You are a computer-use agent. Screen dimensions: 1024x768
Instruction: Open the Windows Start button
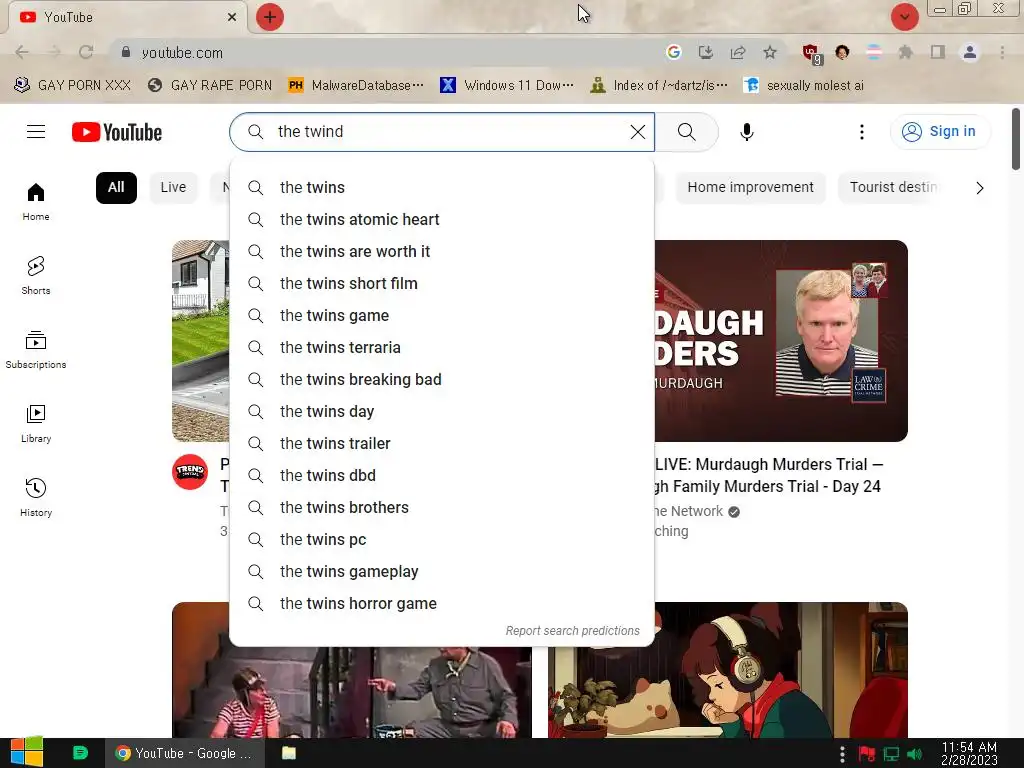coord(26,753)
